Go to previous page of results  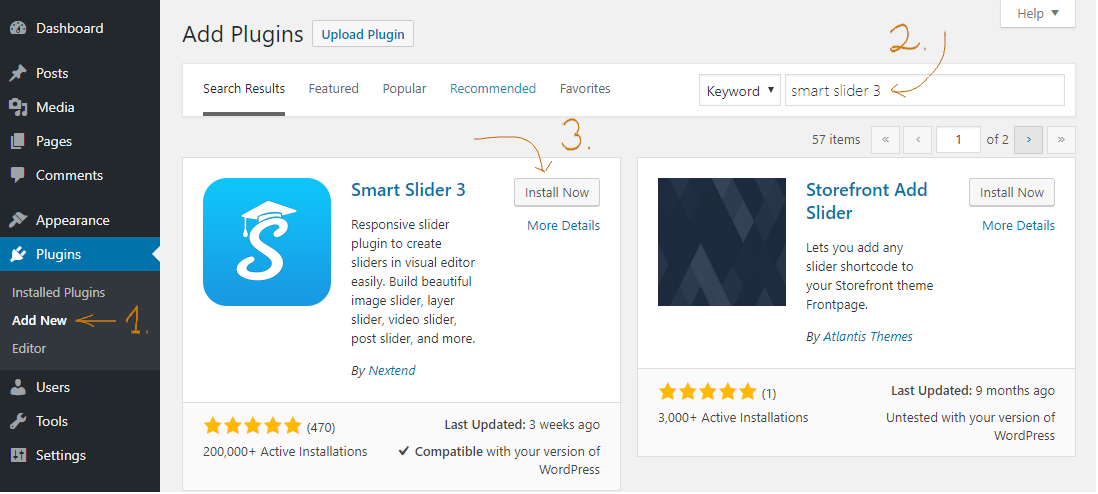click(917, 139)
